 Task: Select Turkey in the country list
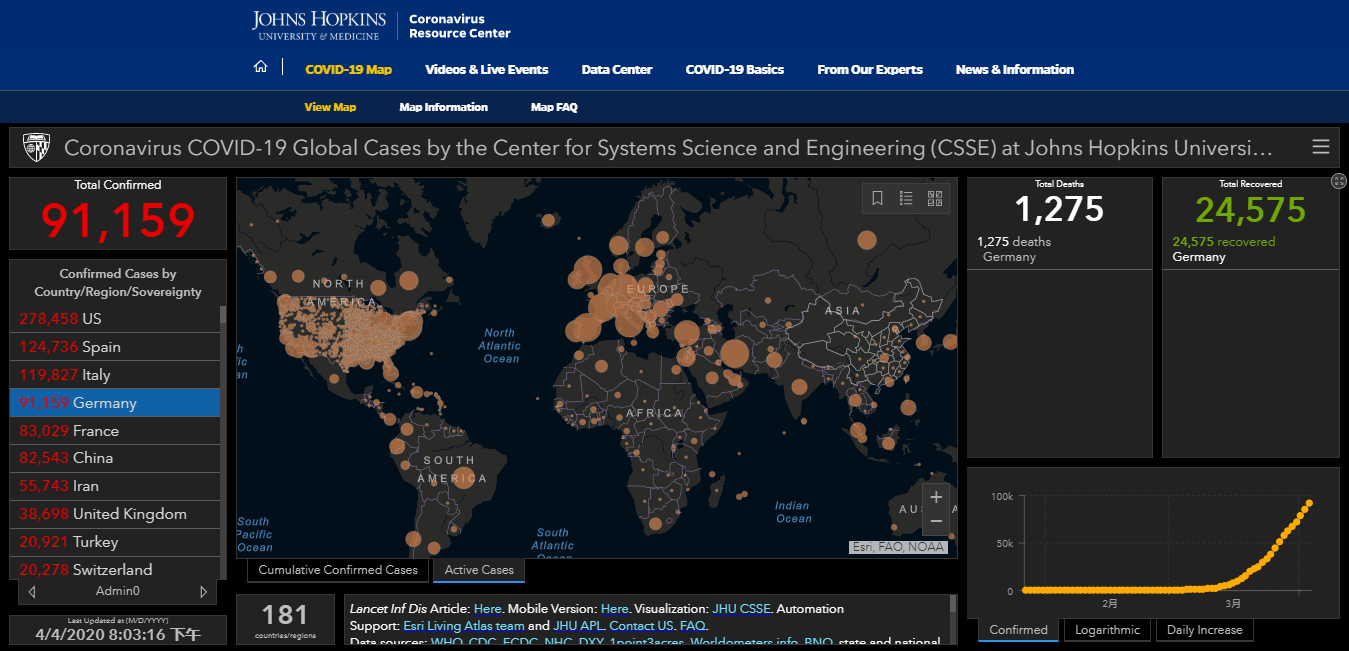pos(115,542)
